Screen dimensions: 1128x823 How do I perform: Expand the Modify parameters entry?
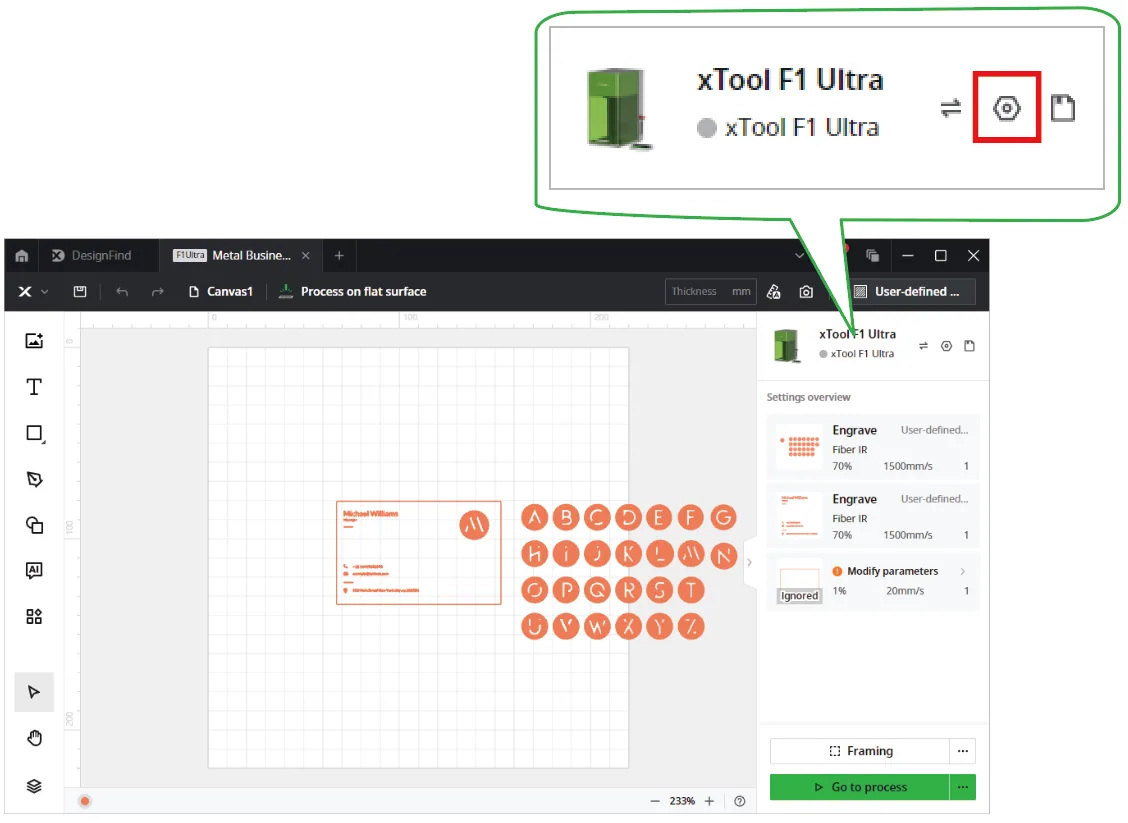tap(873, 581)
